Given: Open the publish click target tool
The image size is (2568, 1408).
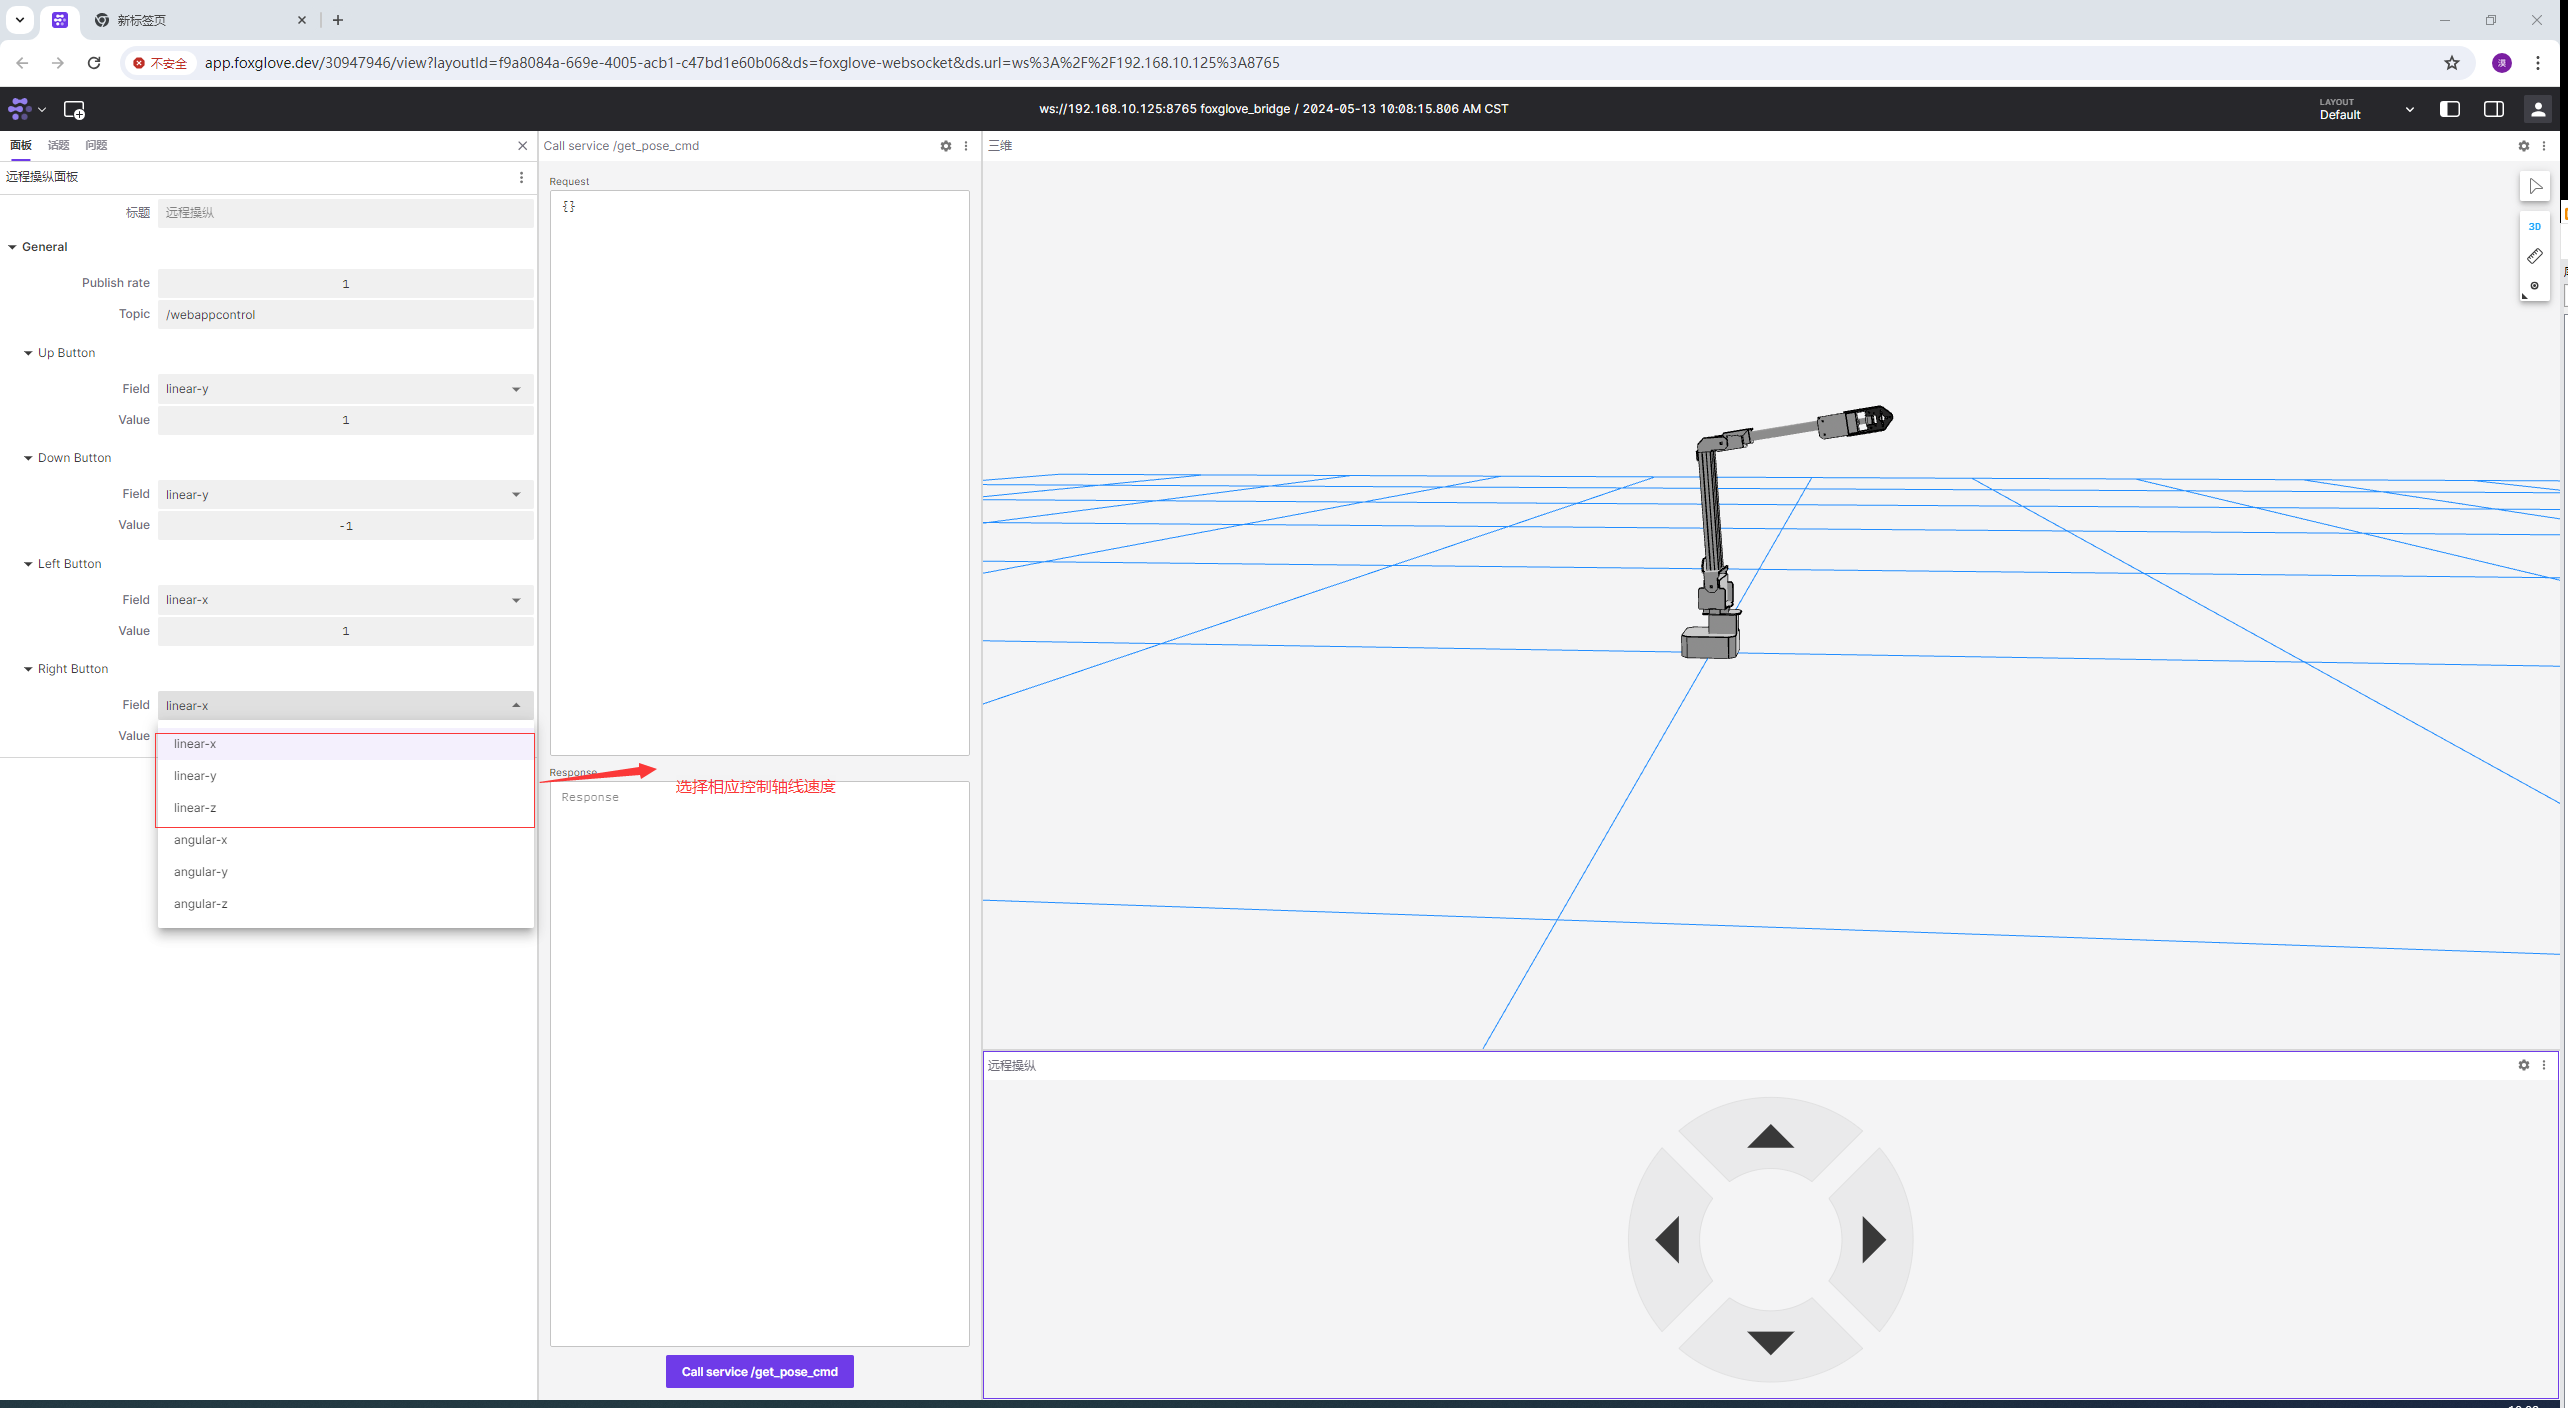Looking at the screenshot, I should click(2534, 286).
